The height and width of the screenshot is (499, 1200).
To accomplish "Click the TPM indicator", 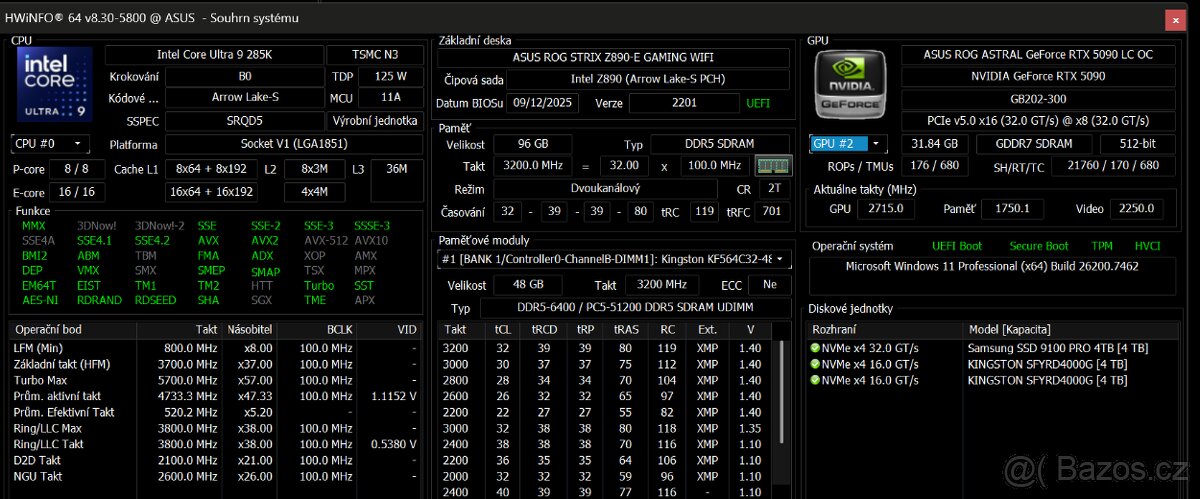I will click(x=1101, y=246).
